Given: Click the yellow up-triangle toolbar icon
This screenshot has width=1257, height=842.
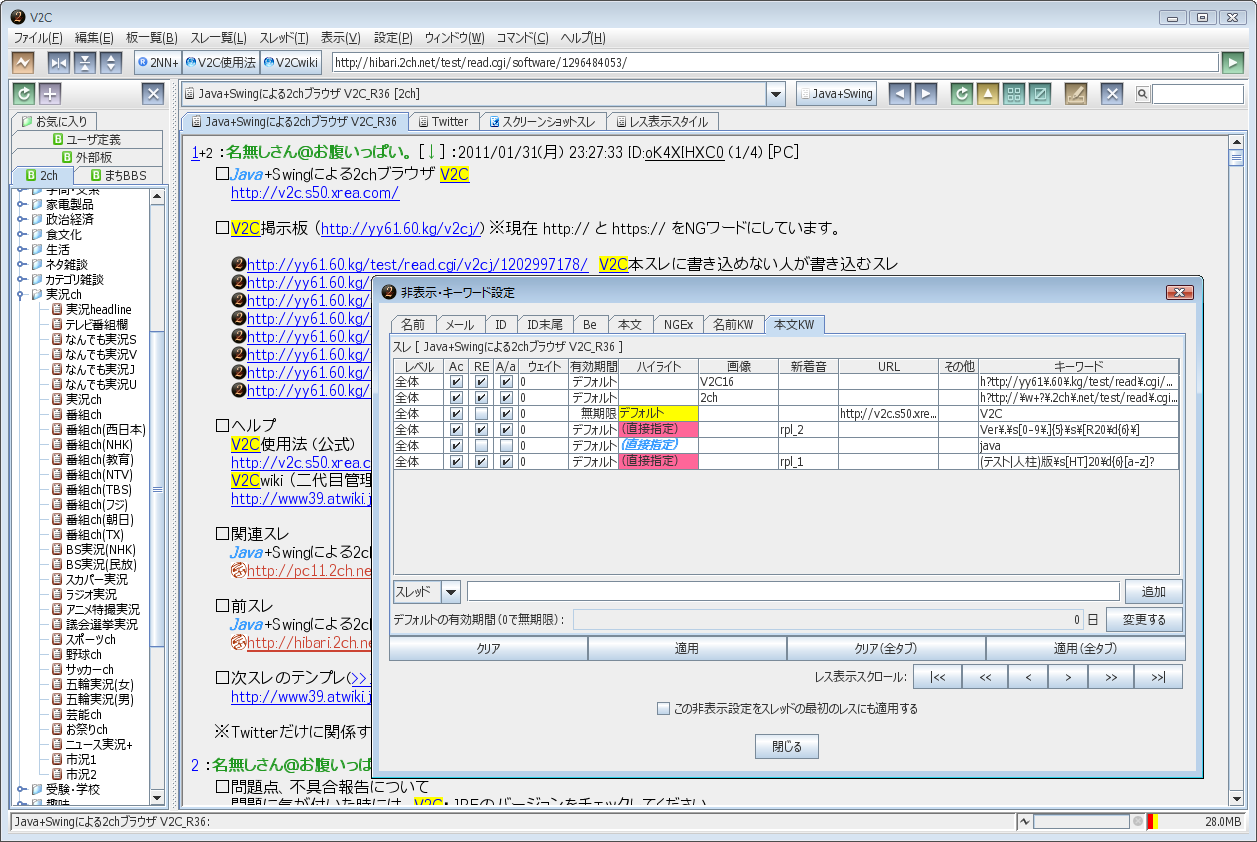Looking at the screenshot, I should [988, 94].
